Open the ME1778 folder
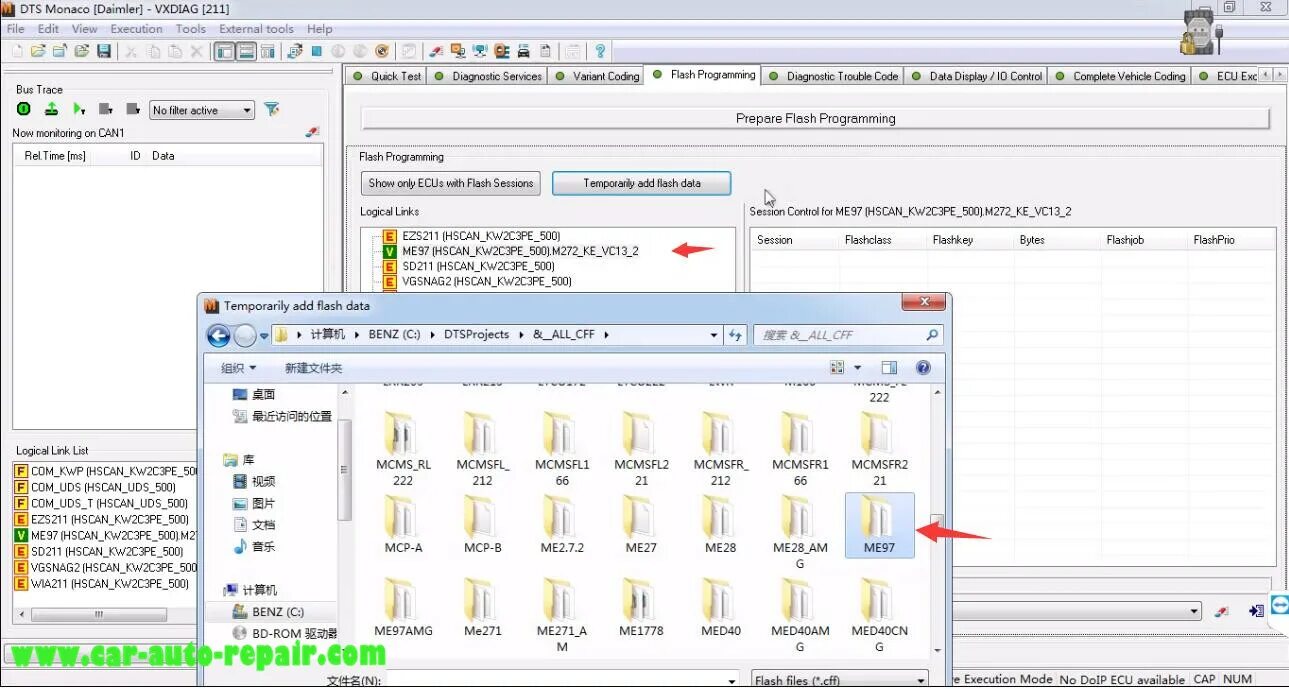Image resolution: width=1289 pixels, height=689 pixels. [x=641, y=607]
